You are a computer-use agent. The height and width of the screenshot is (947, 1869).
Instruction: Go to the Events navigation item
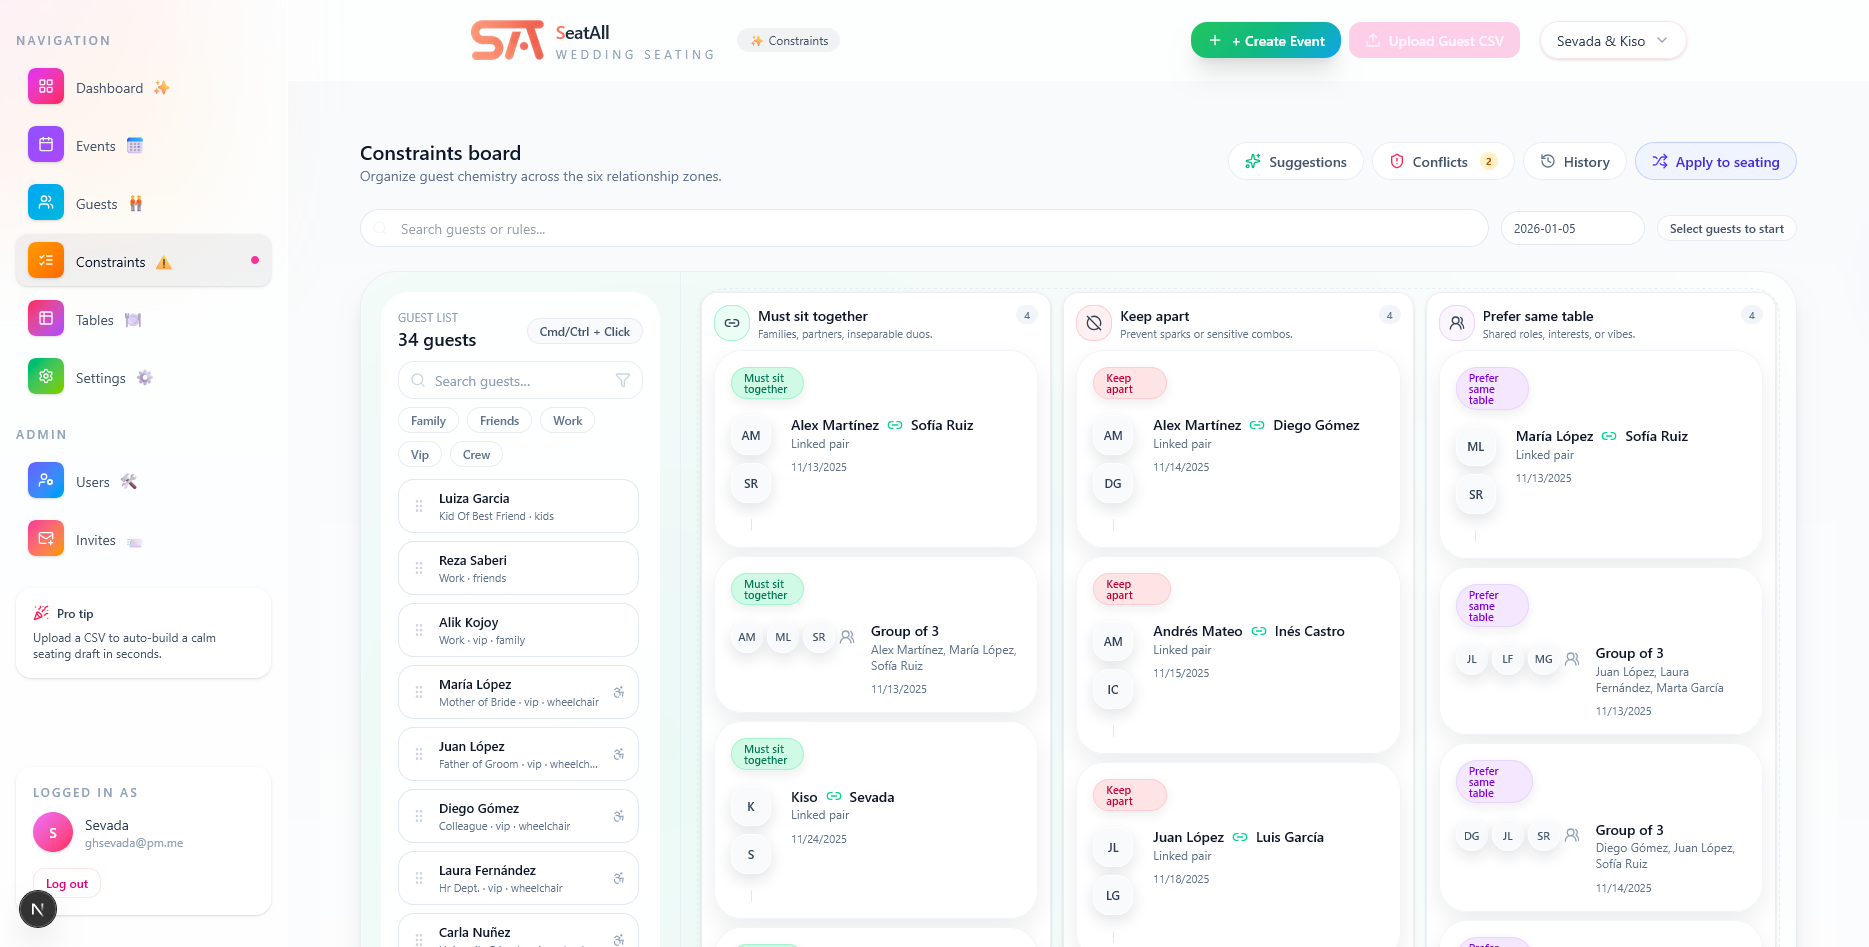click(96, 145)
